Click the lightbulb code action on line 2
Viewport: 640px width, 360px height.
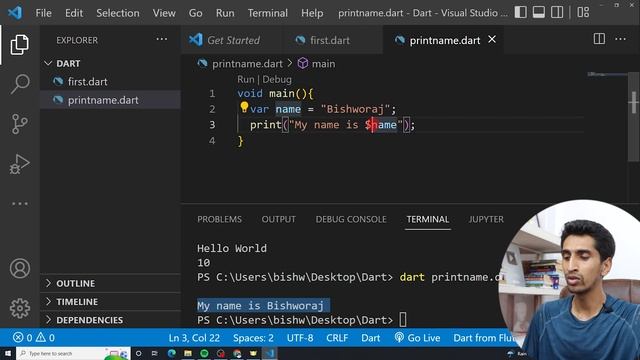click(x=244, y=107)
